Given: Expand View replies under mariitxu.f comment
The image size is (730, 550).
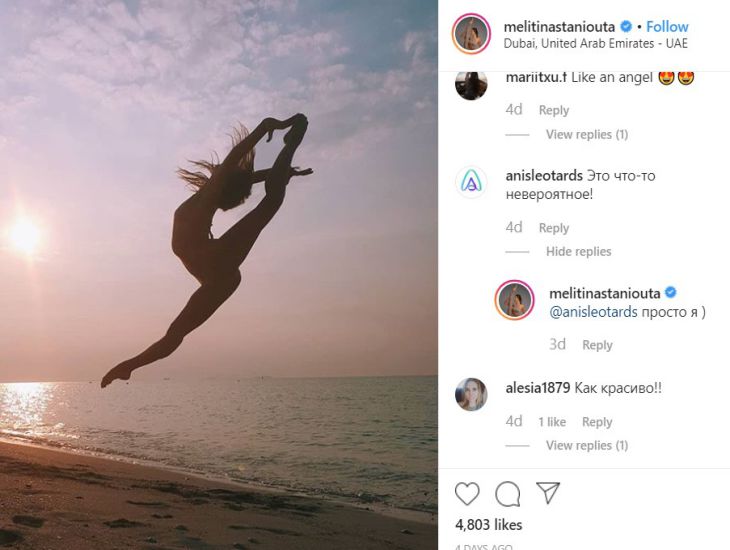Looking at the screenshot, I should (x=586, y=135).
